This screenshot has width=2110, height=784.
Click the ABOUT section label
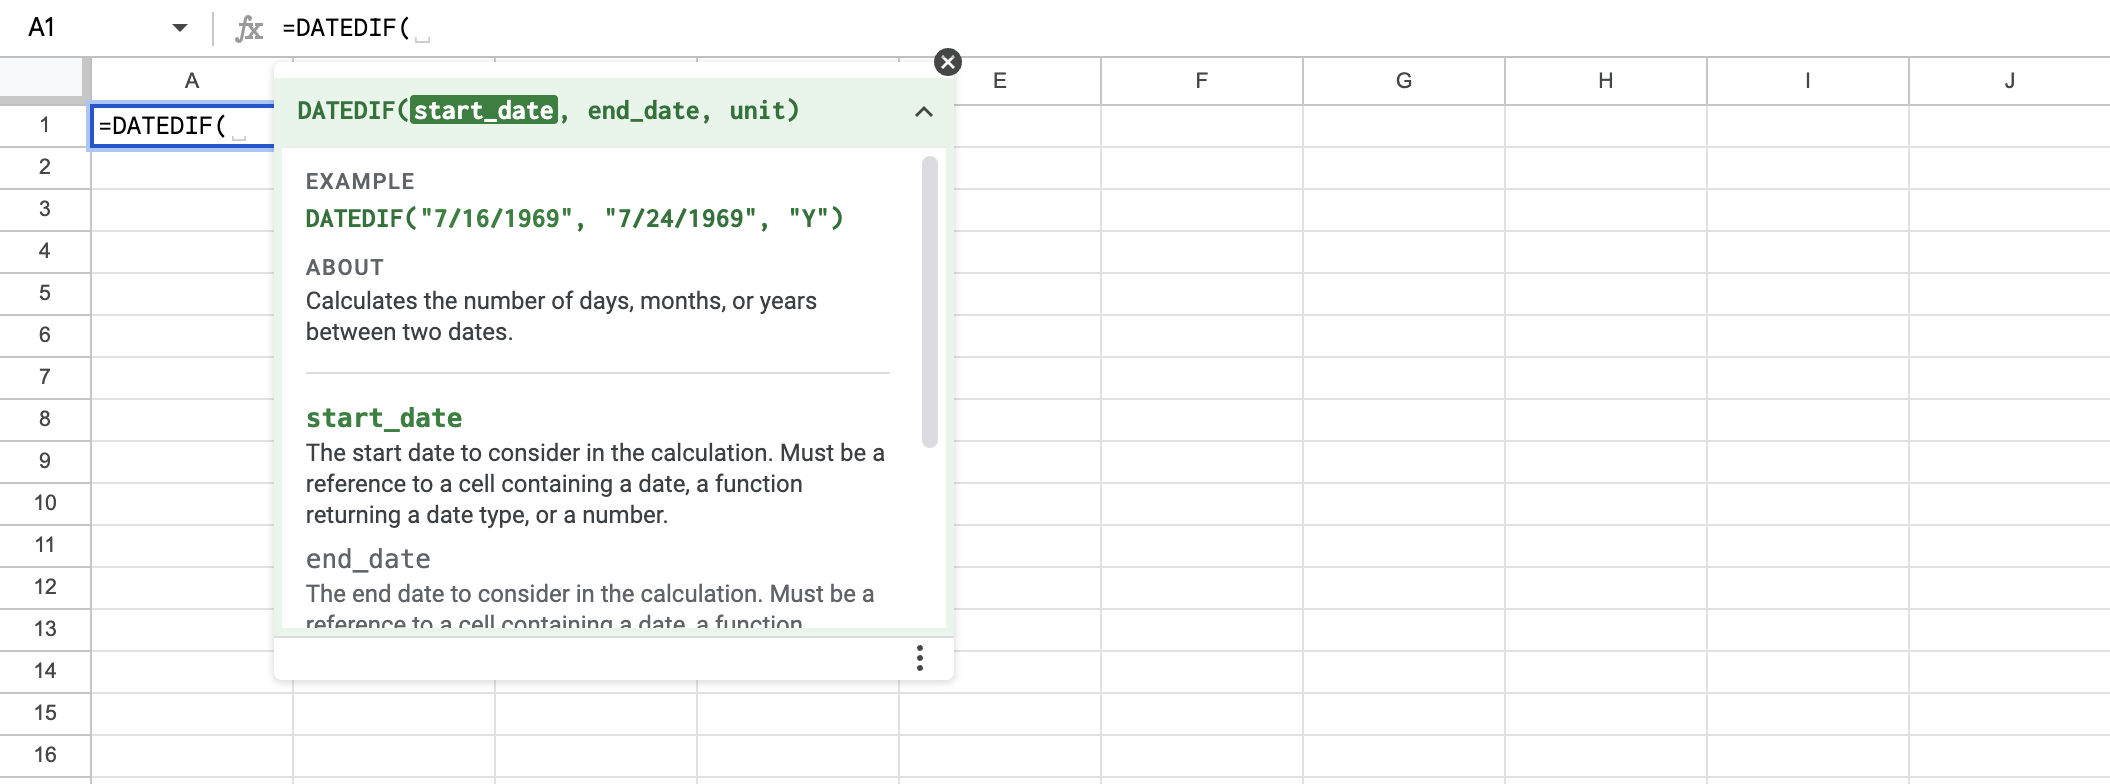(345, 268)
